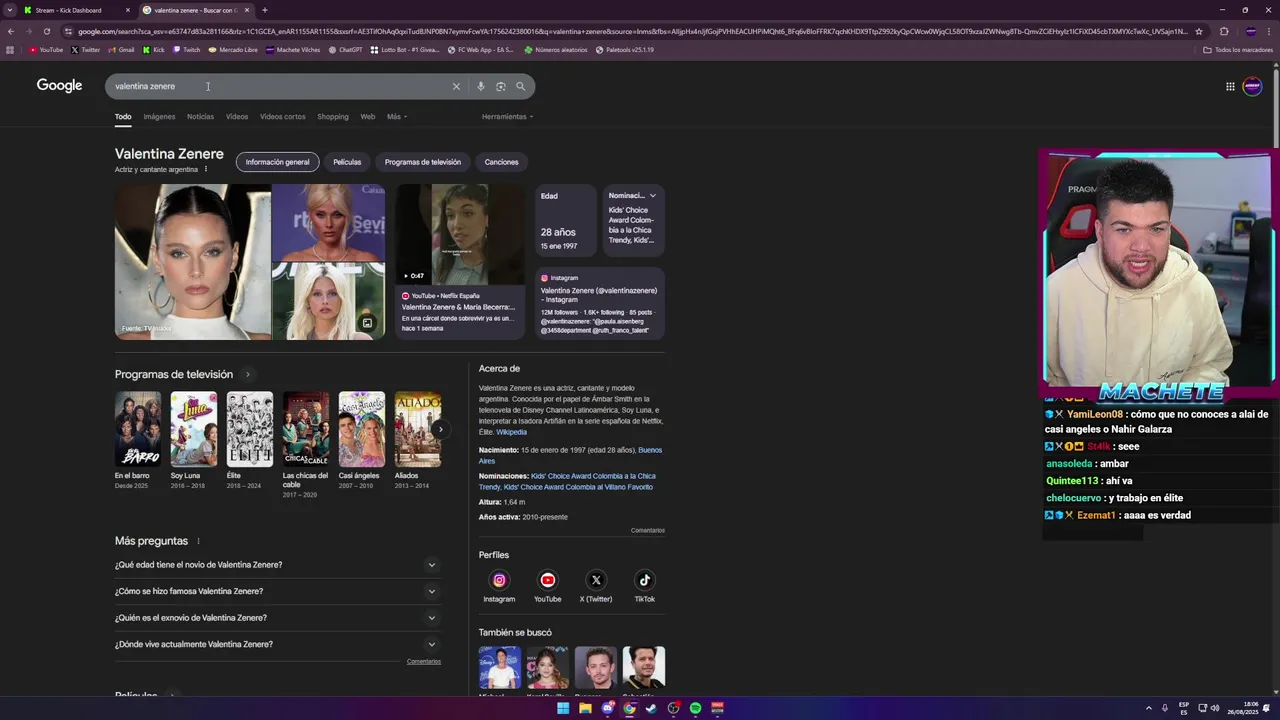Open Google Lens image search icon
This screenshot has width=1280, height=720.
500,86
